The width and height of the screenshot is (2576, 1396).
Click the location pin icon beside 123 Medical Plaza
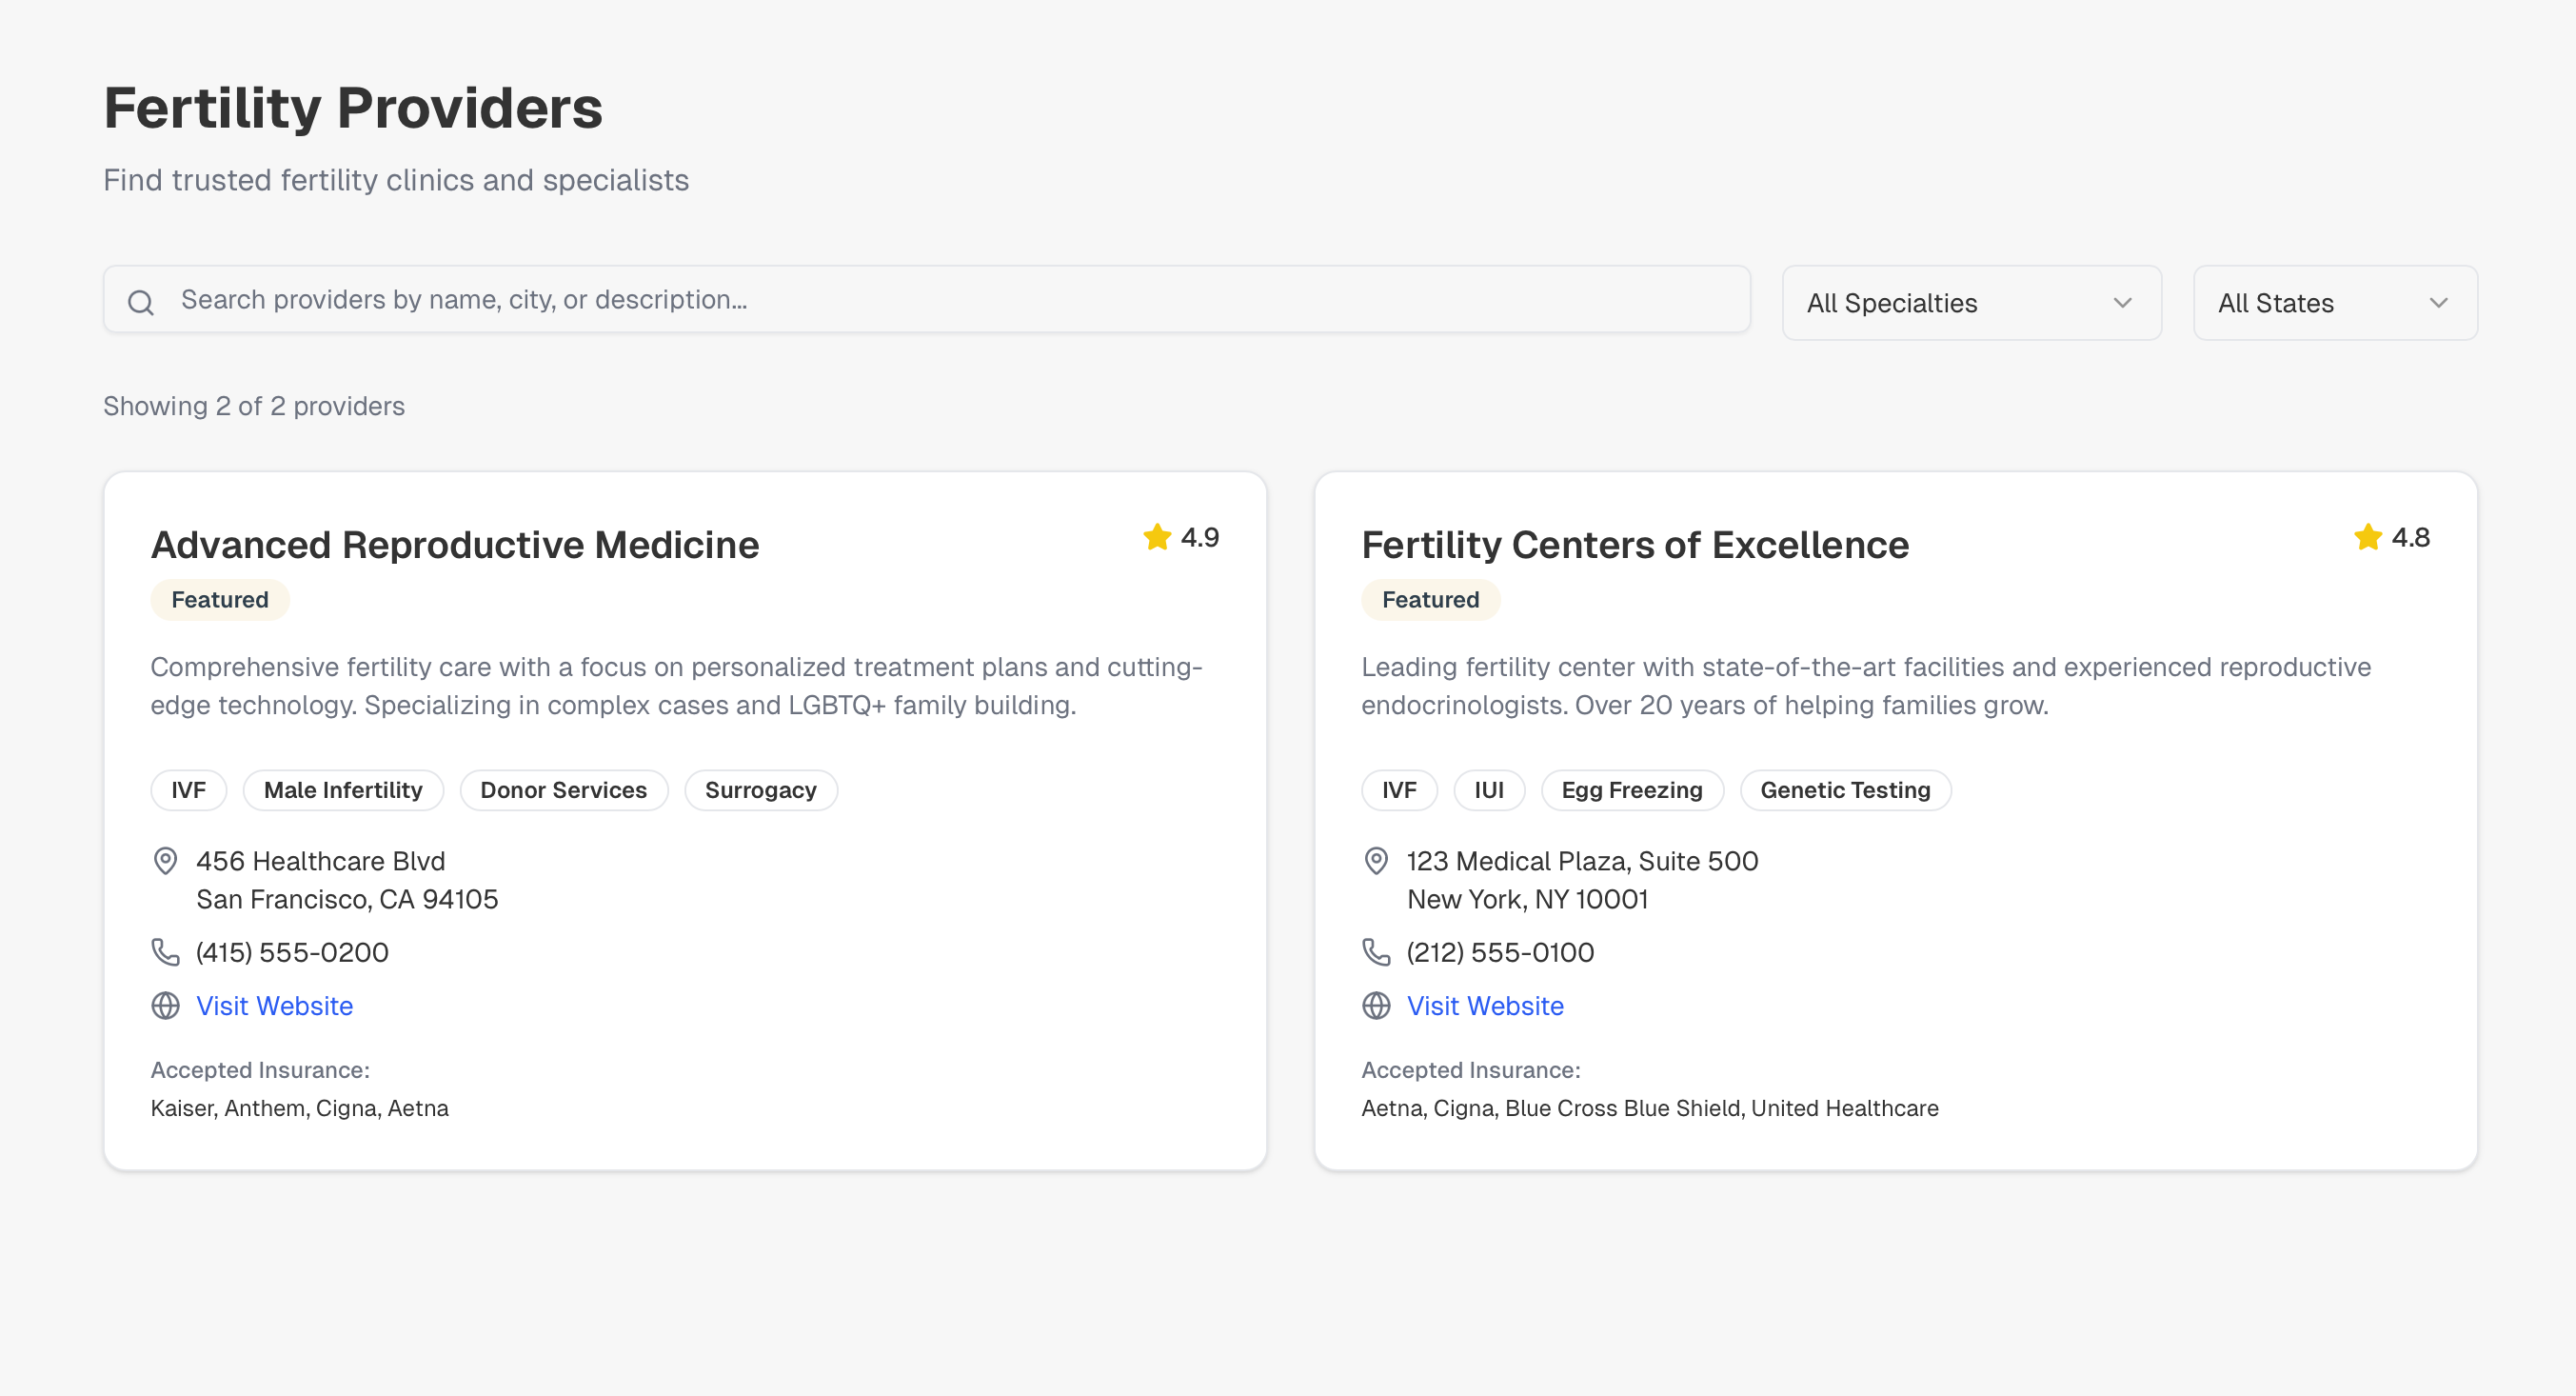(1376, 861)
